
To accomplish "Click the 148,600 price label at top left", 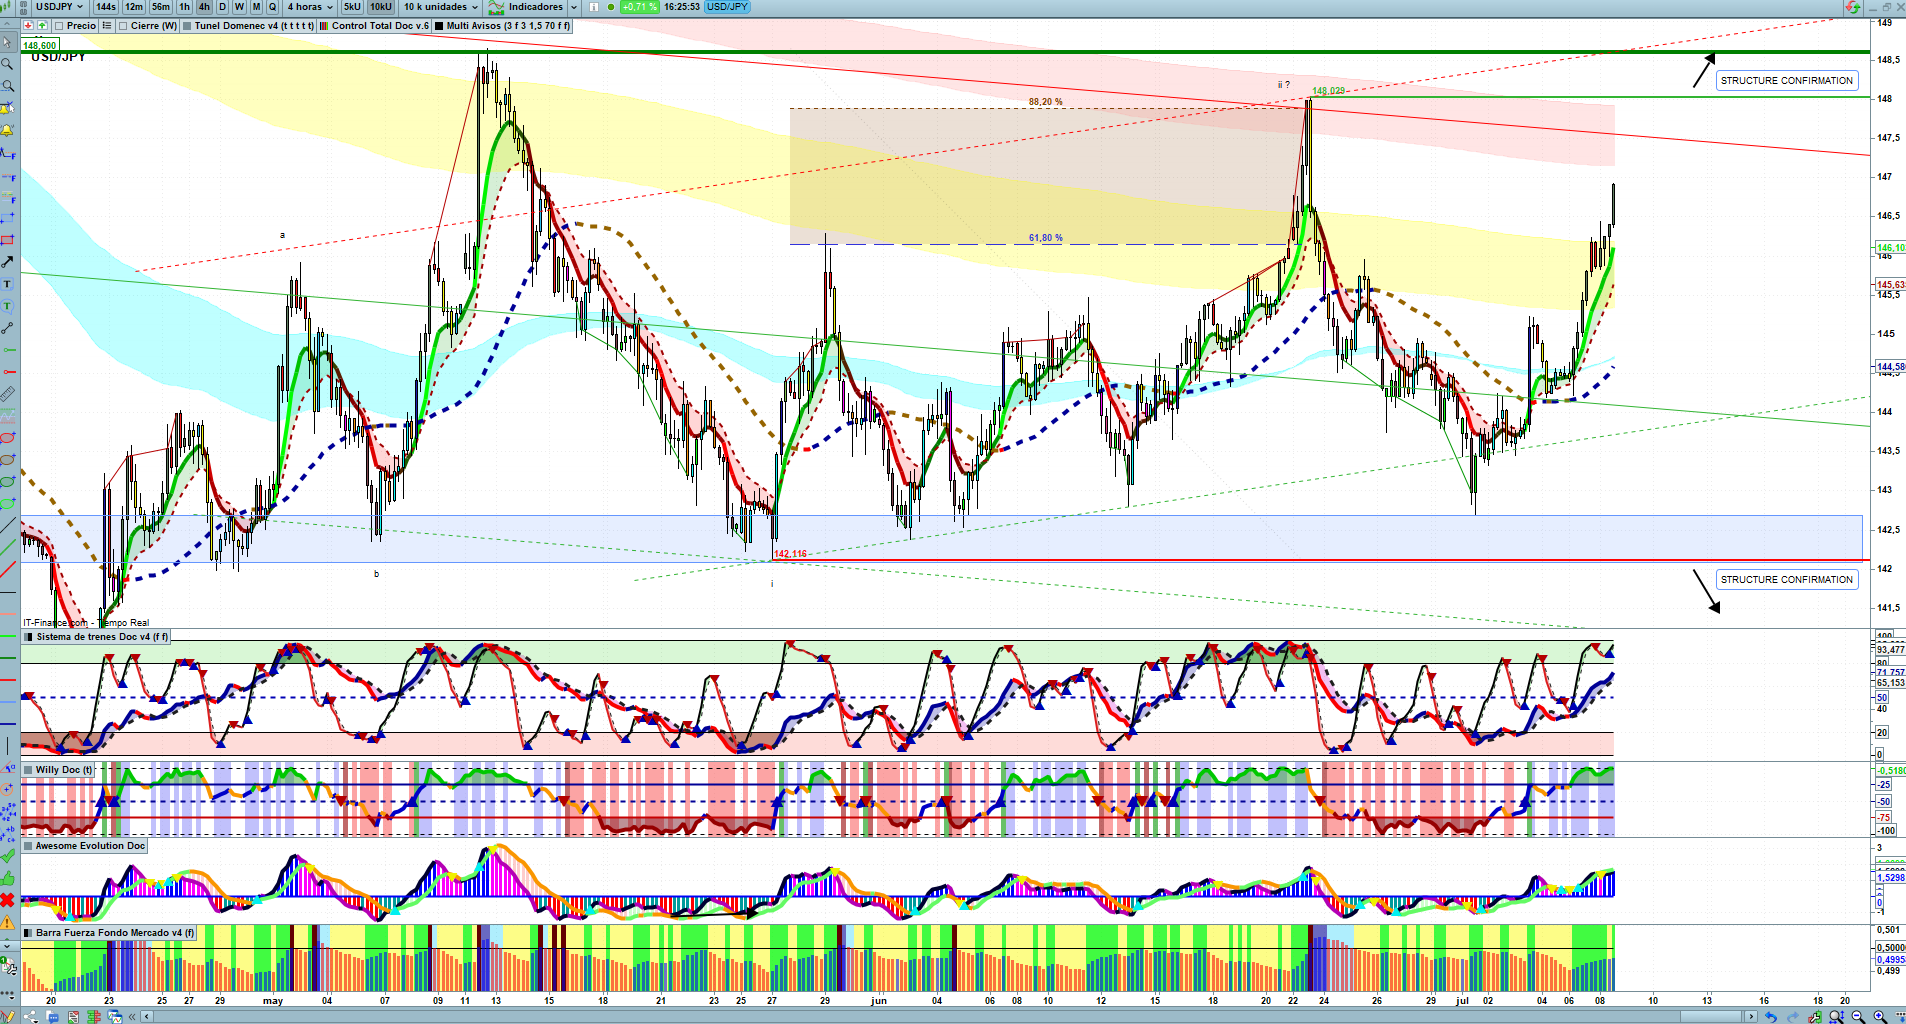I will [40, 45].
